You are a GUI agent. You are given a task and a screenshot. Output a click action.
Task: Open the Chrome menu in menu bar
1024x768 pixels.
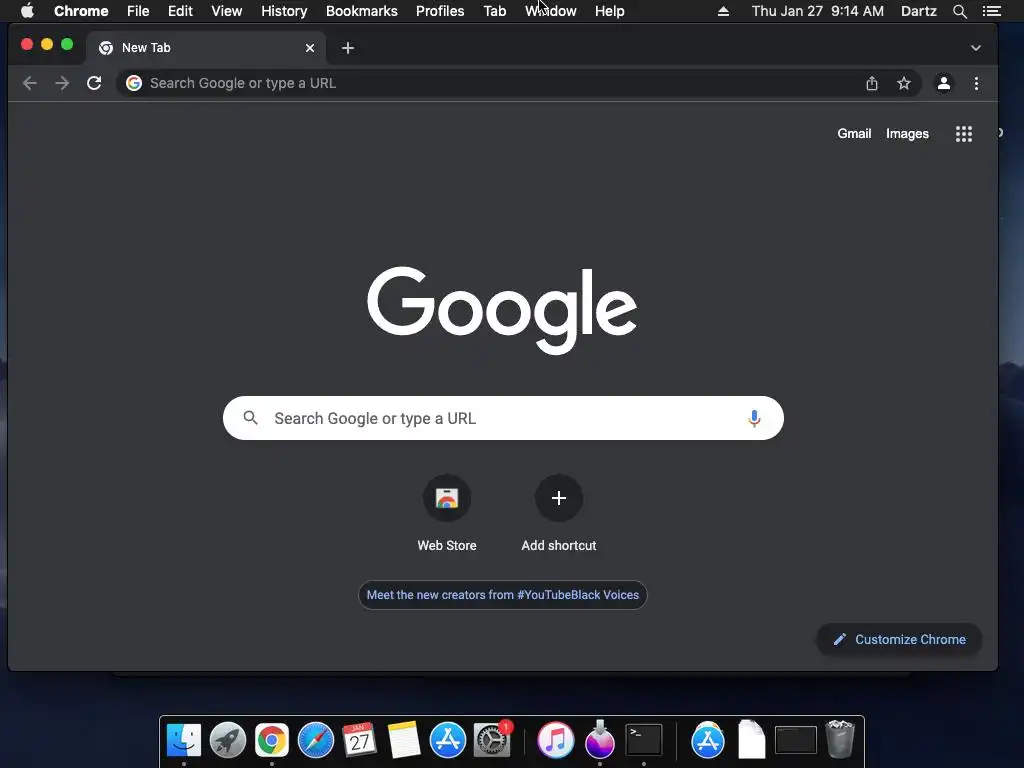click(x=81, y=11)
